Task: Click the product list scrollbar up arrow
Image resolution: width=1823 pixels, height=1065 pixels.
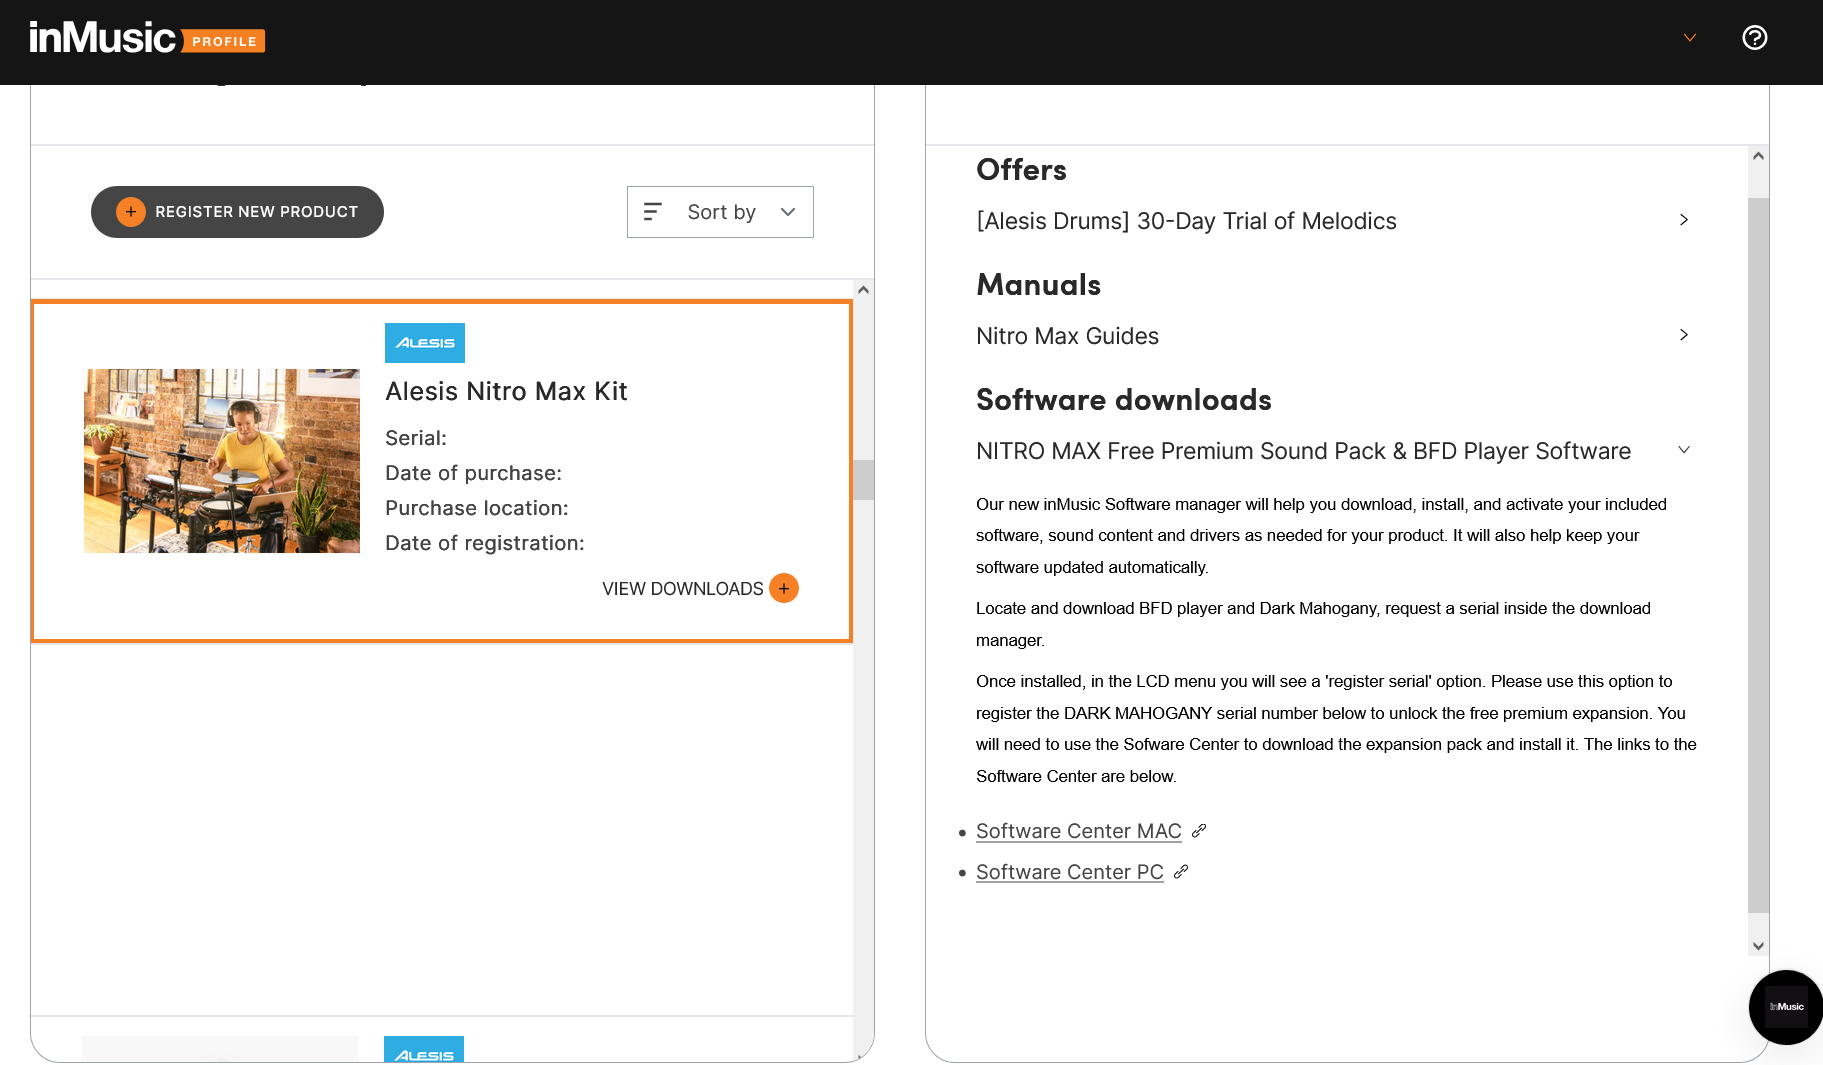Action: tap(863, 290)
